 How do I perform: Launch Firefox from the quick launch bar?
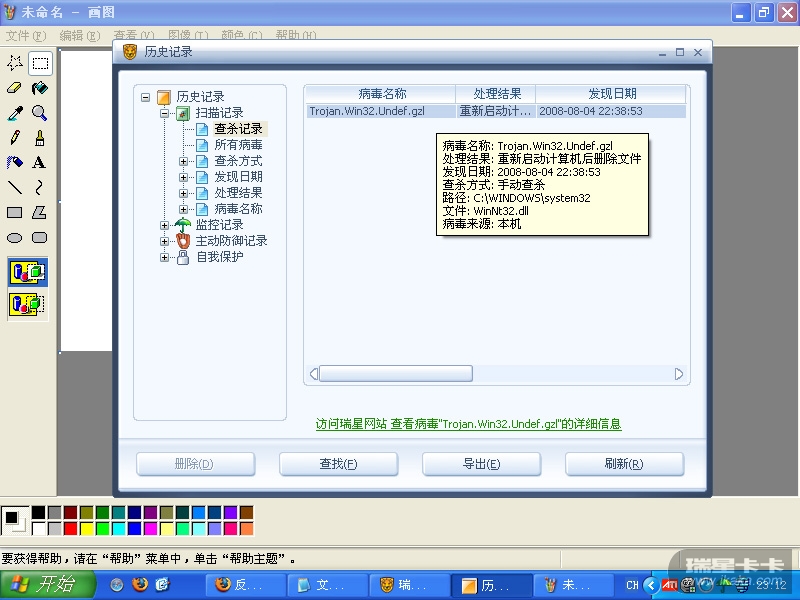coord(140,585)
